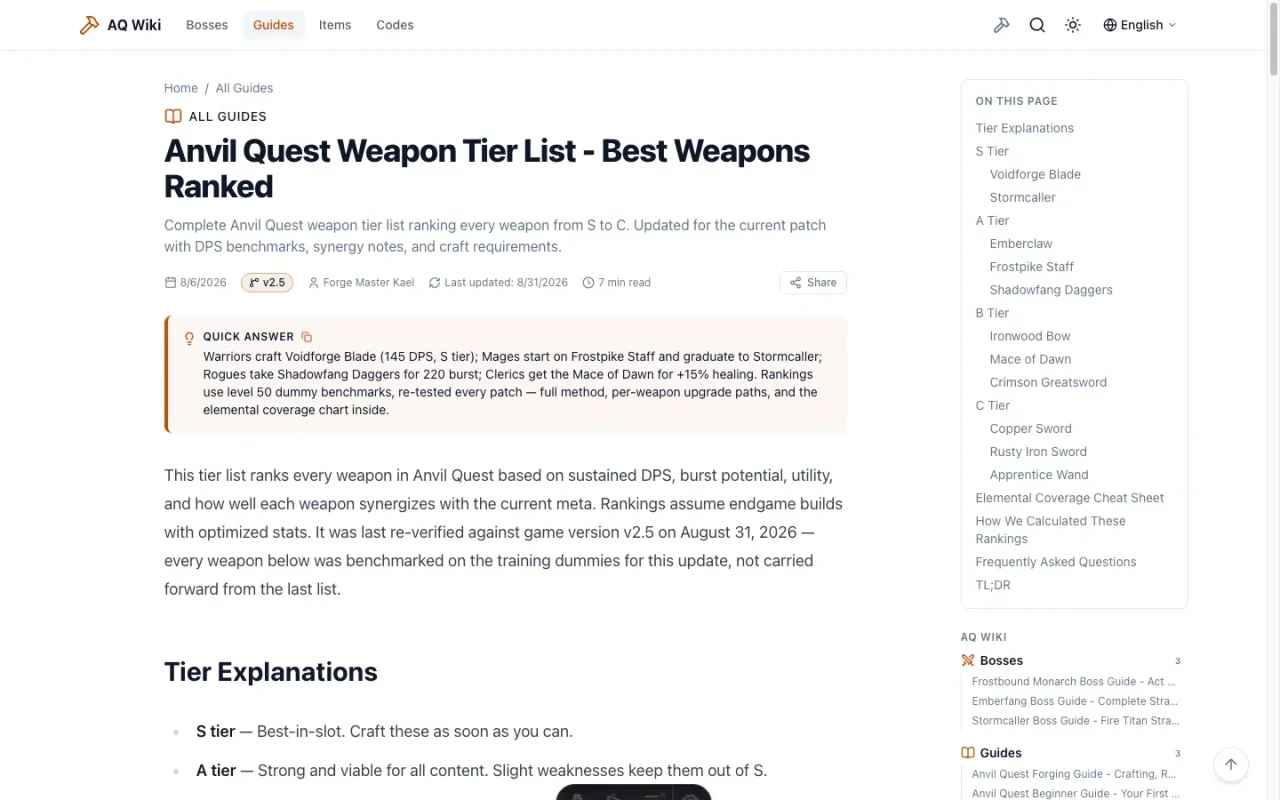Toggle light/dark theme sun icon
Viewport: 1280px width, 800px height.
point(1073,25)
